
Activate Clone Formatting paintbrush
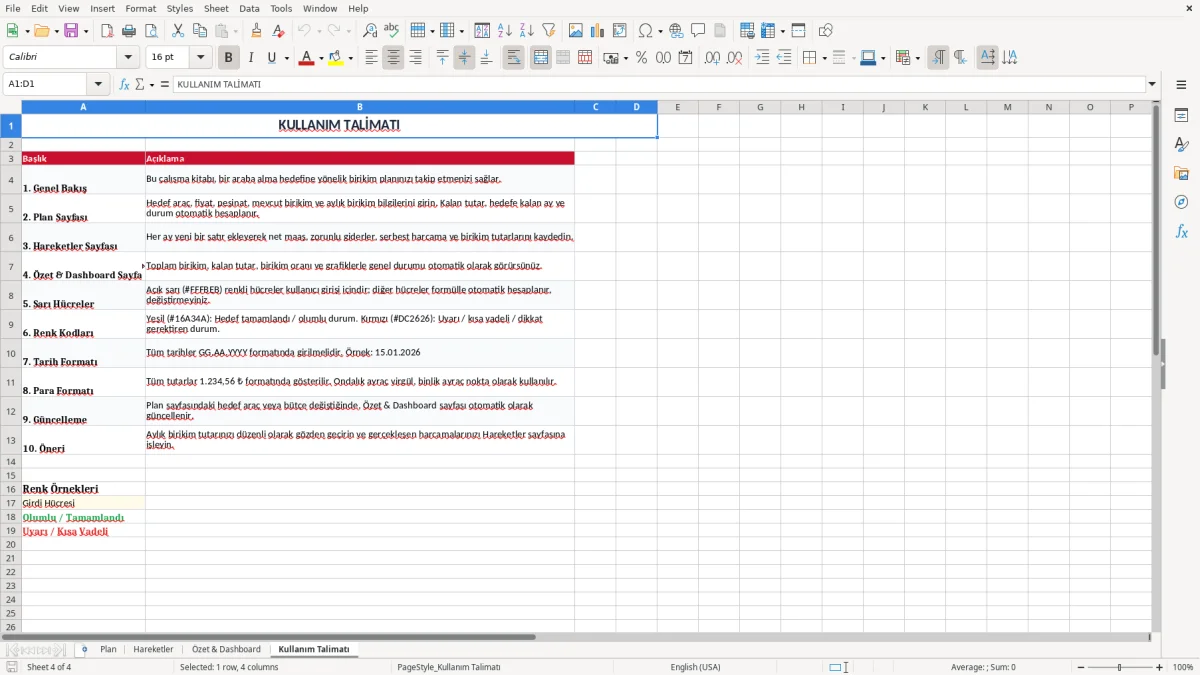pyautogui.click(x=257, y=31)
